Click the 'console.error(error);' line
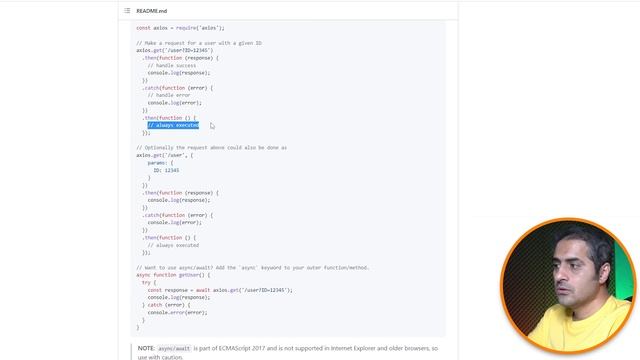Image resolution: width=640 pixels, height=360 pixels. pos(178,312)
